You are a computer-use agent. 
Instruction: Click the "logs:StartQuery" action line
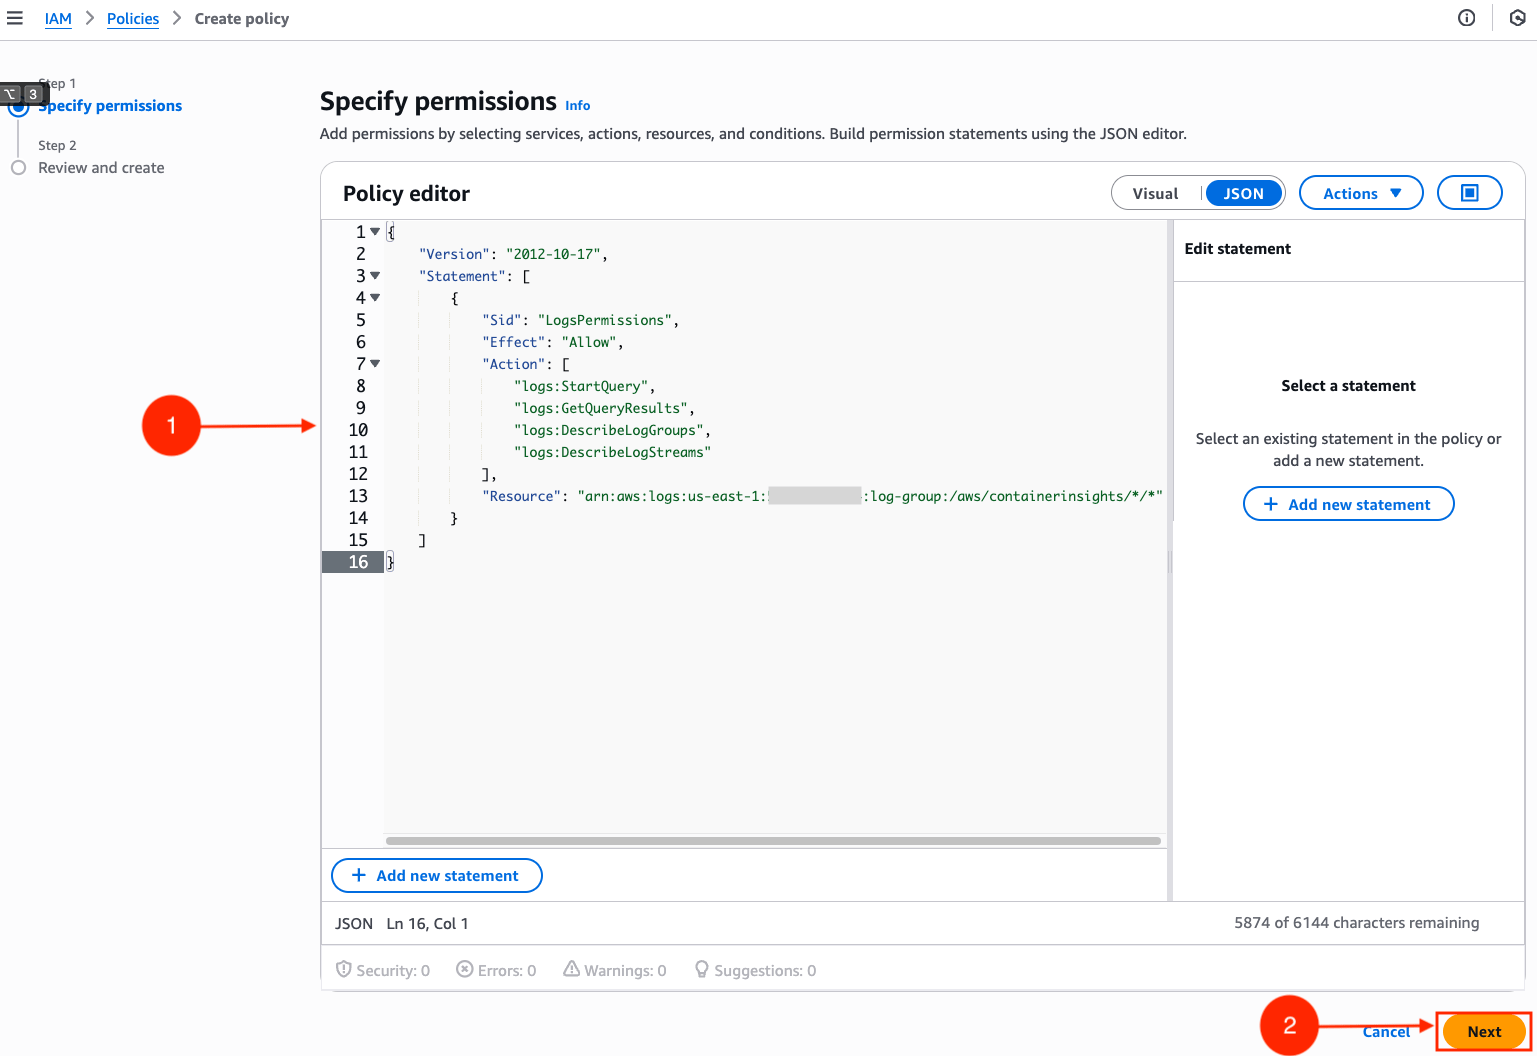pos(585,386)
